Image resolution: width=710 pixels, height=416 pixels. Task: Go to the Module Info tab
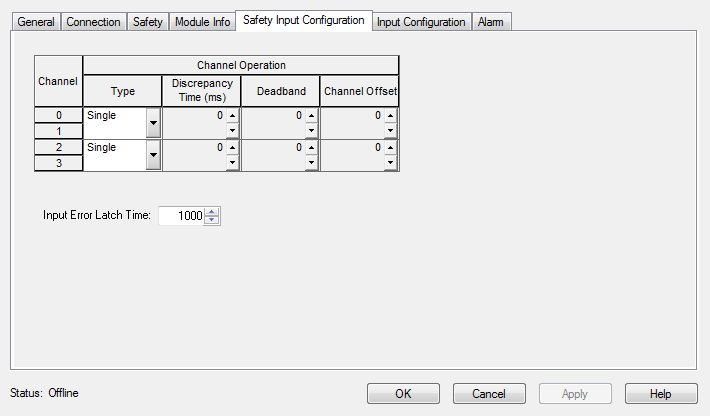click(201, 22)
